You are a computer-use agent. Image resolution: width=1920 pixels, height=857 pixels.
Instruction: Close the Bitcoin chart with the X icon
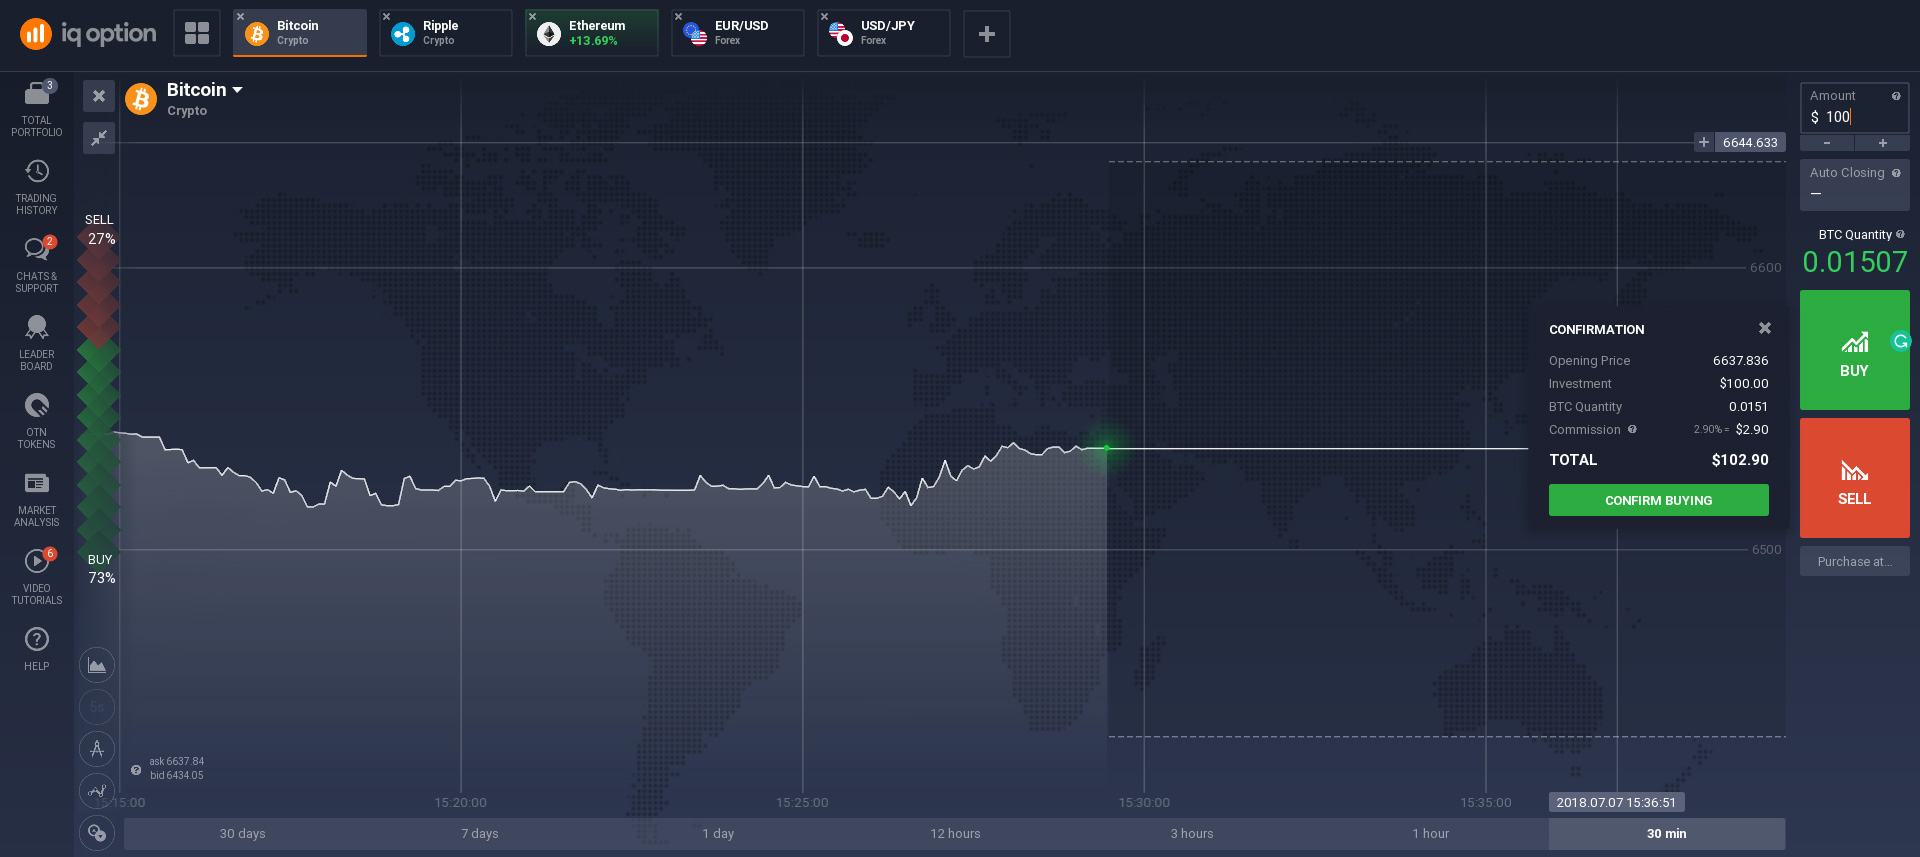[99, 96]
